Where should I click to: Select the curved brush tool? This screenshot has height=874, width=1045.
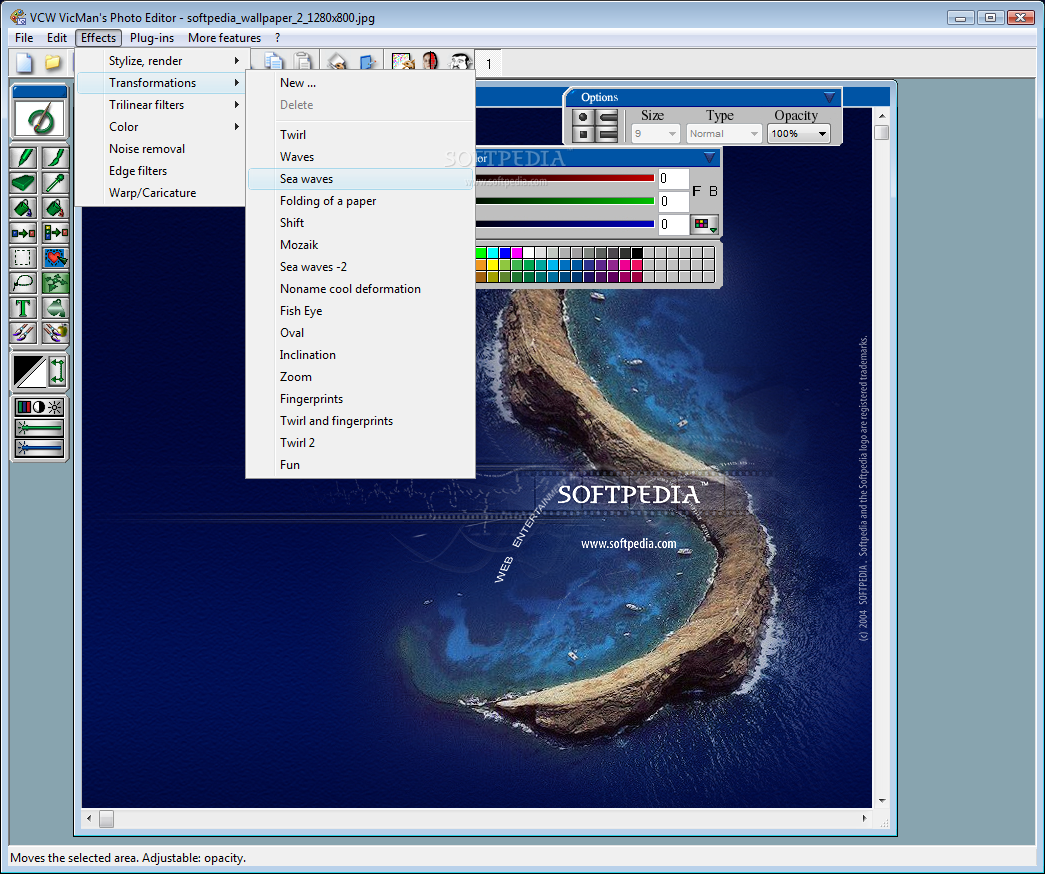55,158
